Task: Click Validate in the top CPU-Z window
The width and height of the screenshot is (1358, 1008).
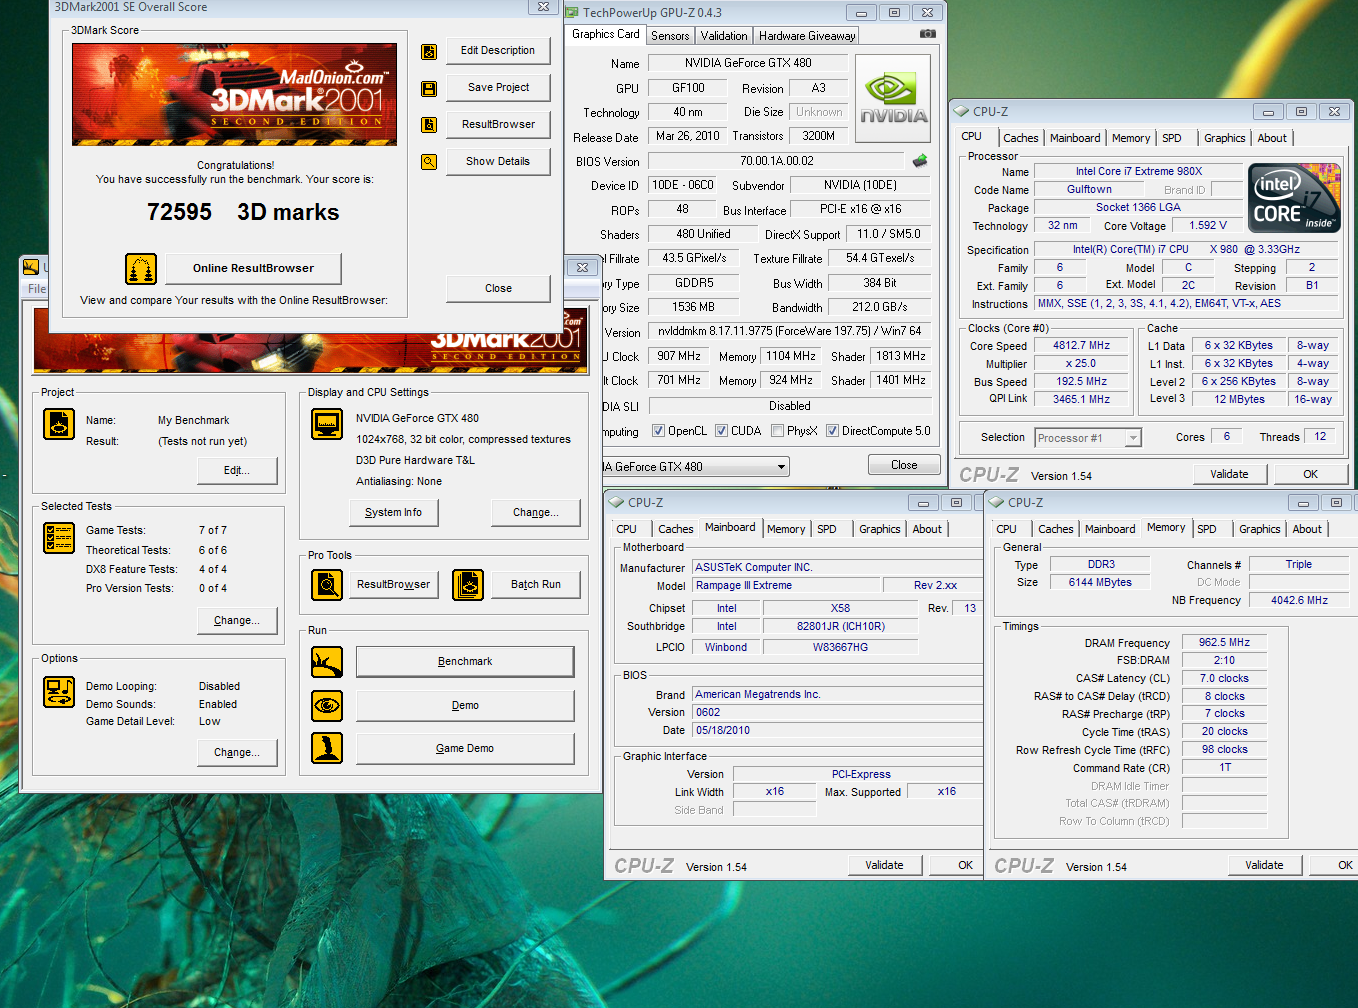Action: 1229,474
